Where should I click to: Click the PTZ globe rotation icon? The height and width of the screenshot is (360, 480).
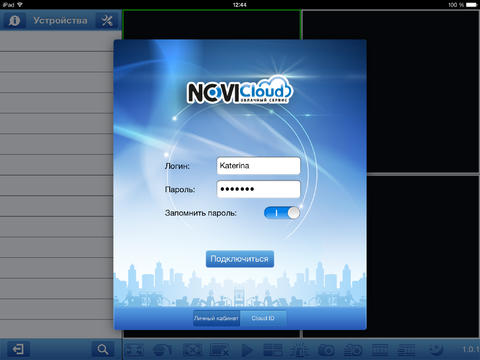[162, 350]
